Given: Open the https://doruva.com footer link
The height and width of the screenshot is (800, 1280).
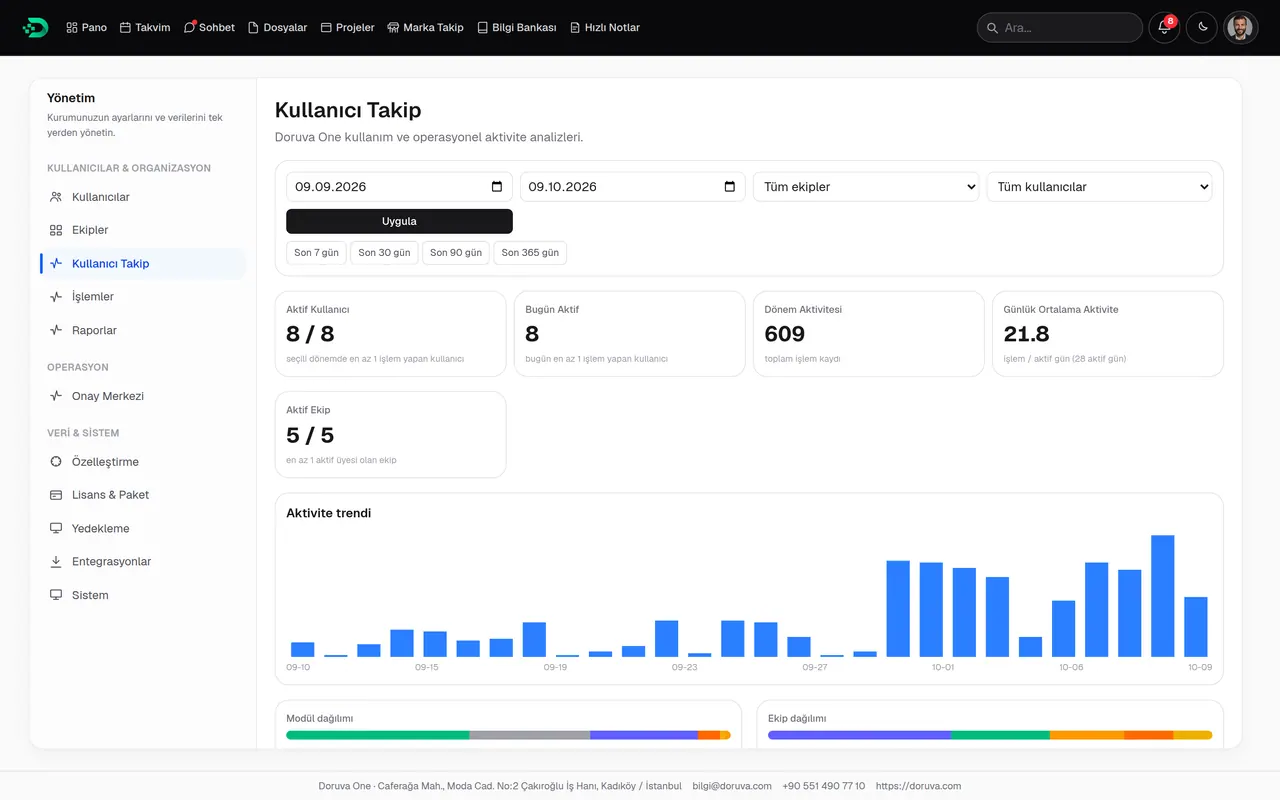Looking at the screenshot, I should click(918, 786).
